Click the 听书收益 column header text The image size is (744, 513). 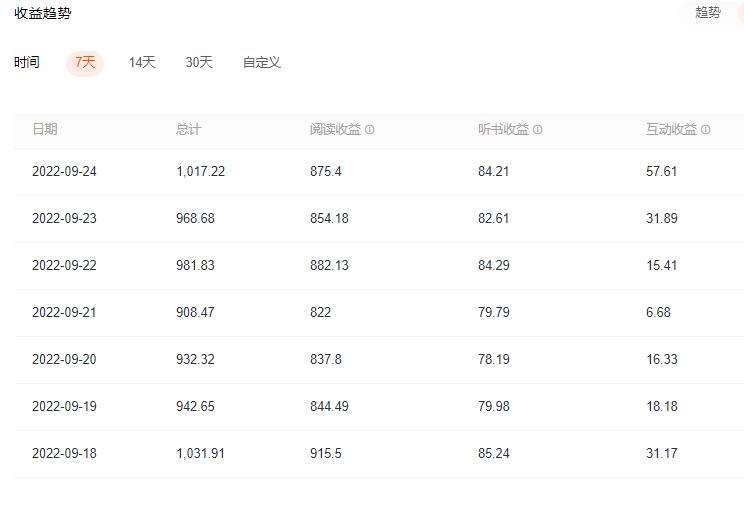[503, 130]
